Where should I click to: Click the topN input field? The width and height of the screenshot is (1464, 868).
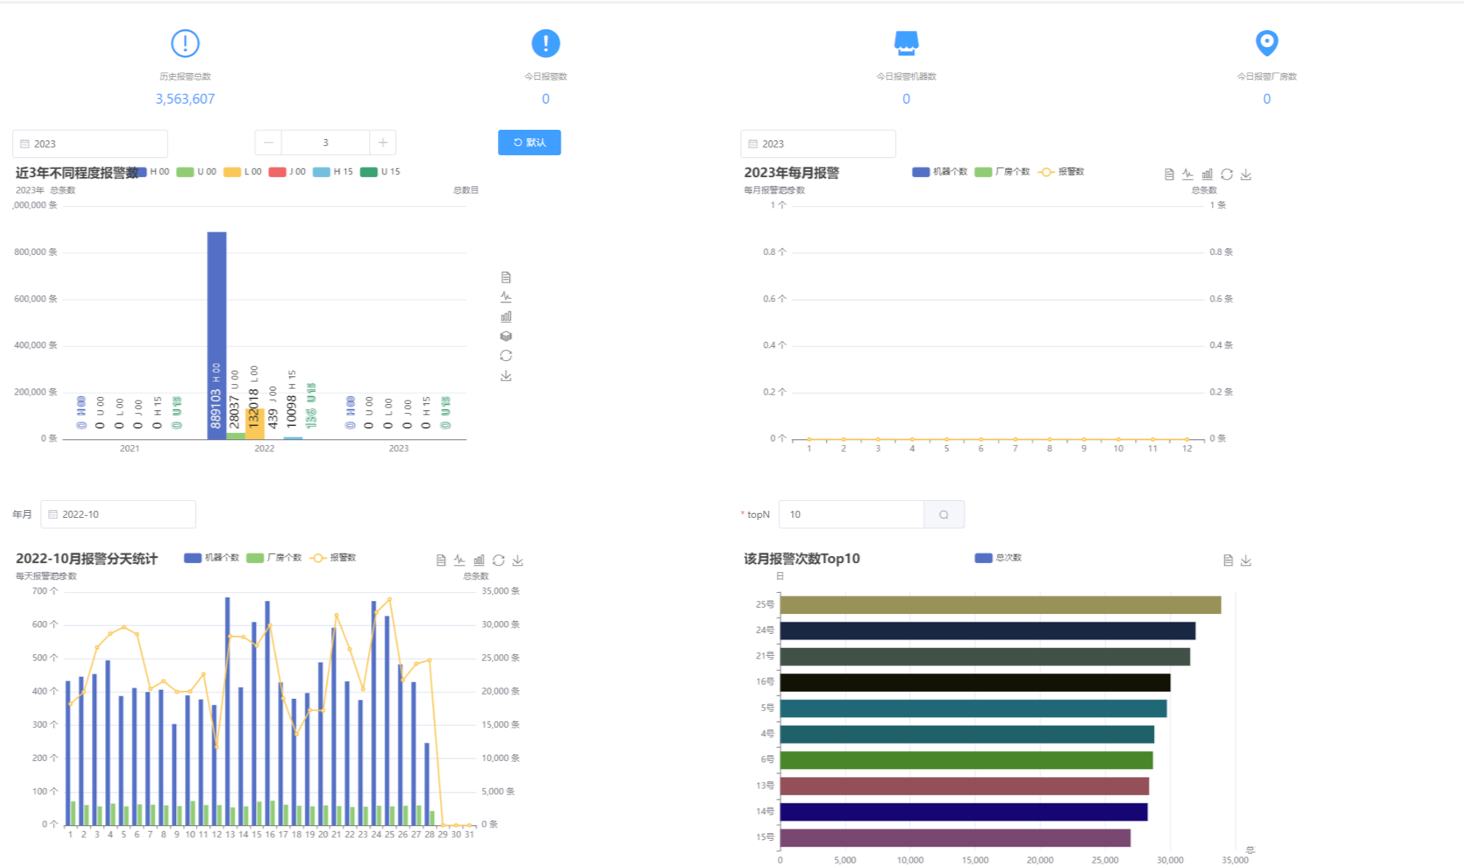[x=851, y=514]
